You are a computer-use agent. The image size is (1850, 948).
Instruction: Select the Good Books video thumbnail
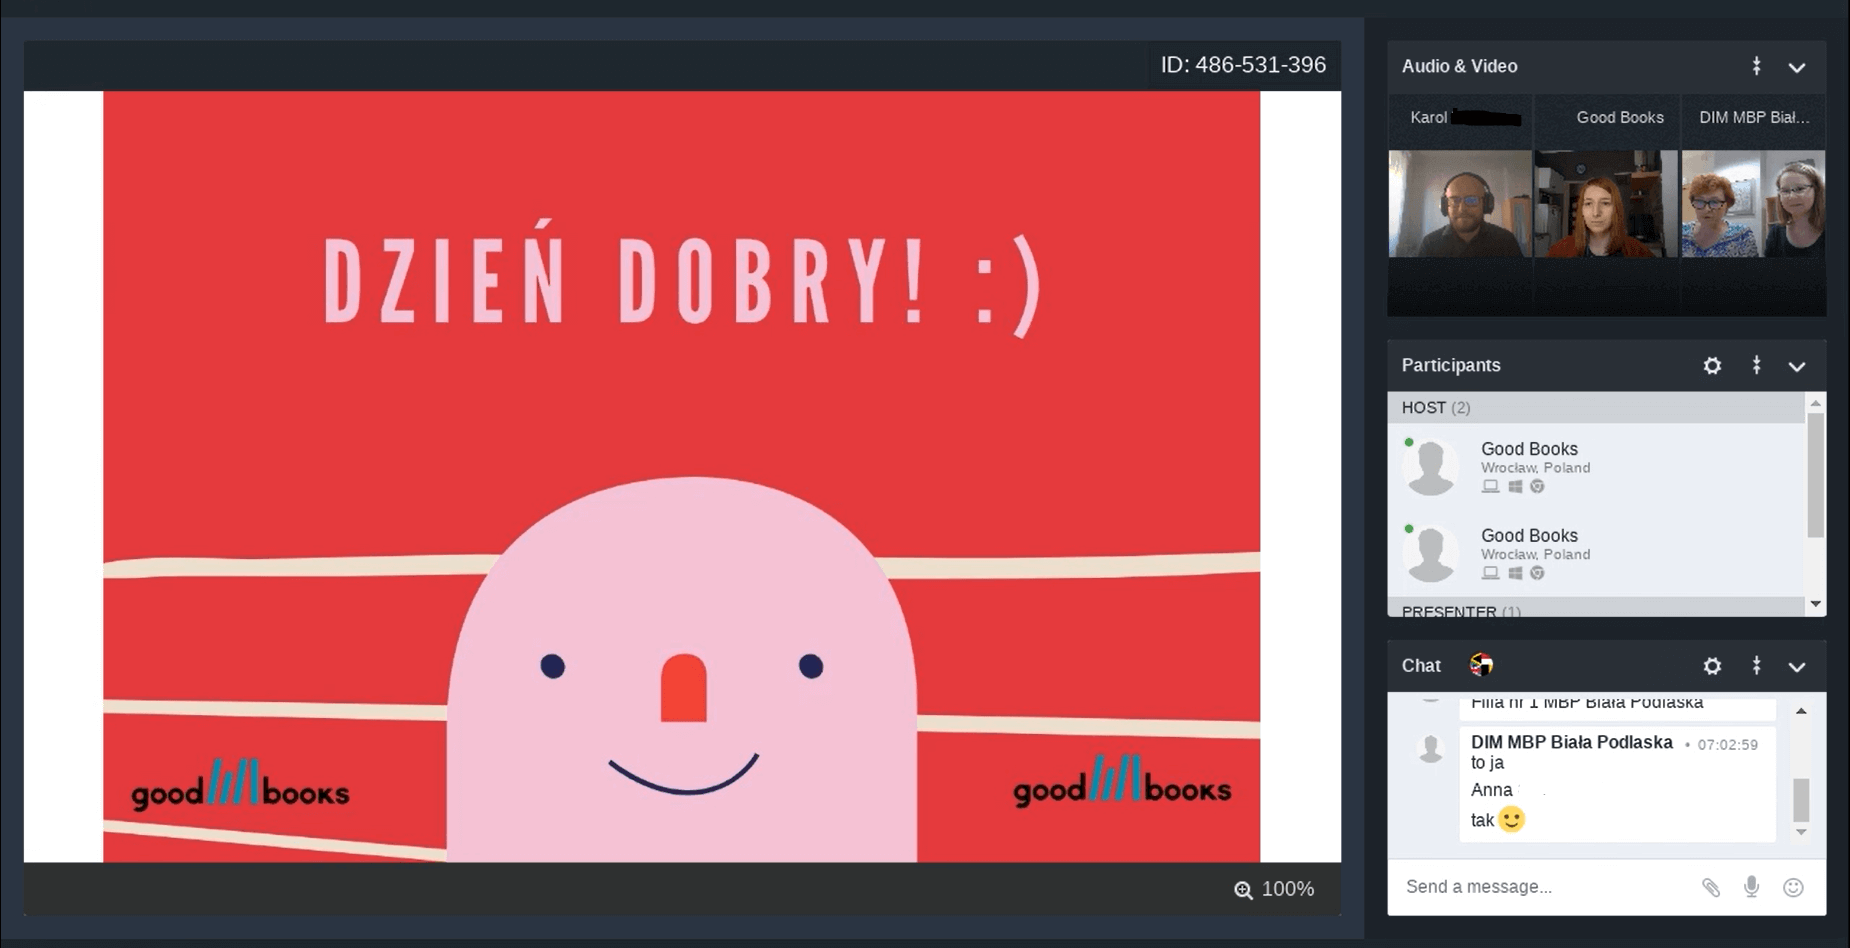point(1606,204)
